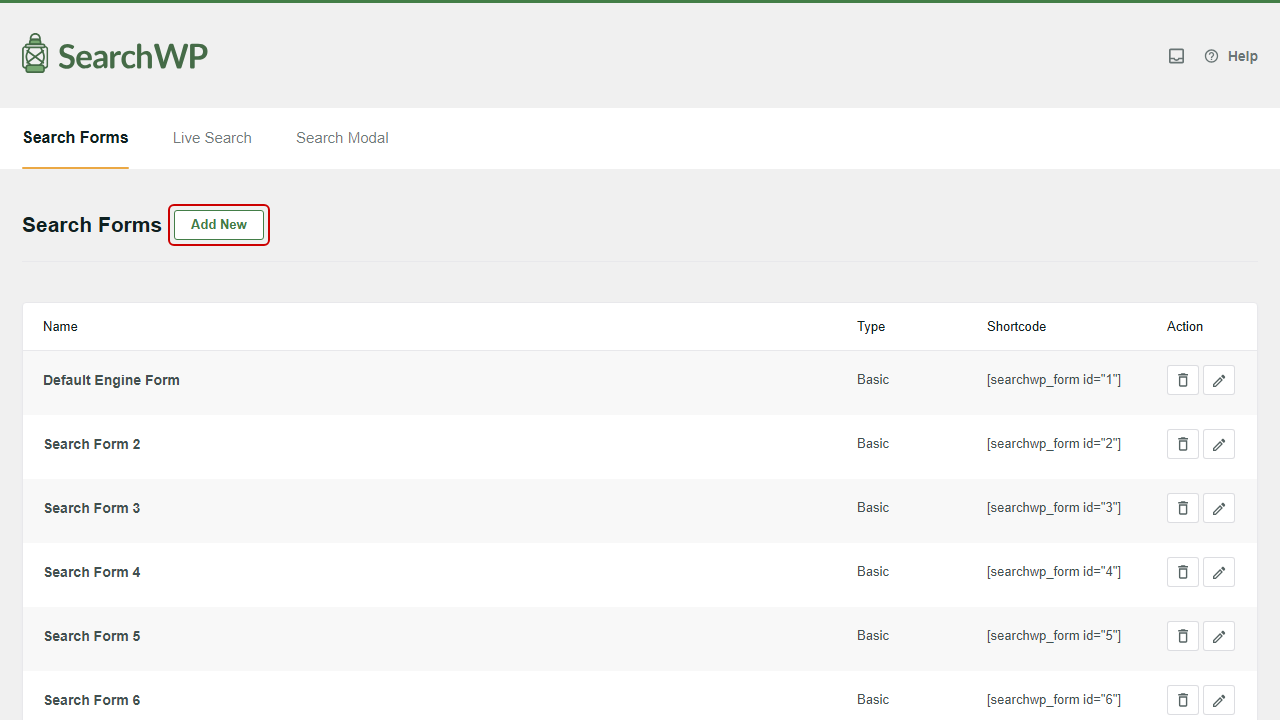Image resolution: width=1280 pixels, height=720 pixels.
Task: Delete Search Form 3
Action: coord(1183,508)
